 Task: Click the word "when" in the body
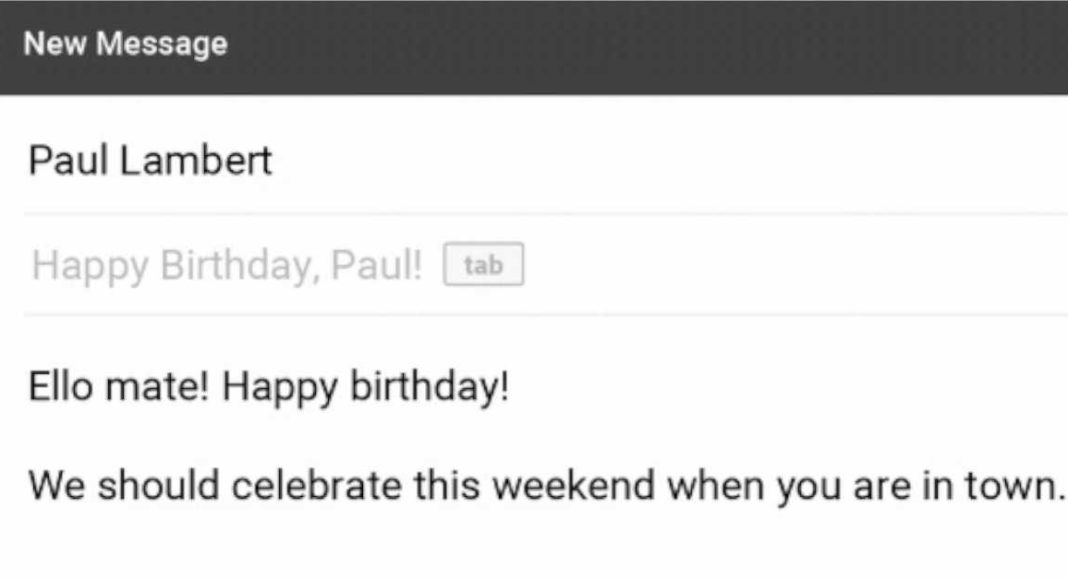[x=712, y=486]
